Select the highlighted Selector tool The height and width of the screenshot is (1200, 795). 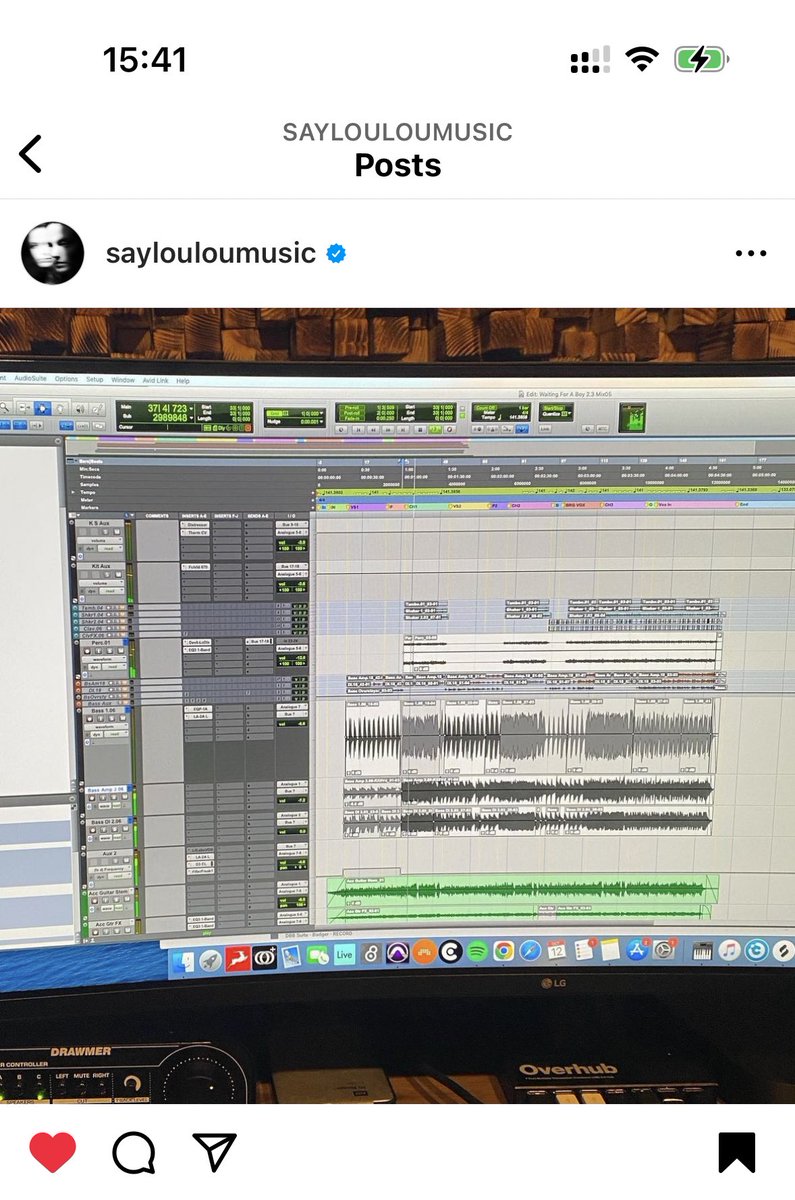tap(43, 408)
